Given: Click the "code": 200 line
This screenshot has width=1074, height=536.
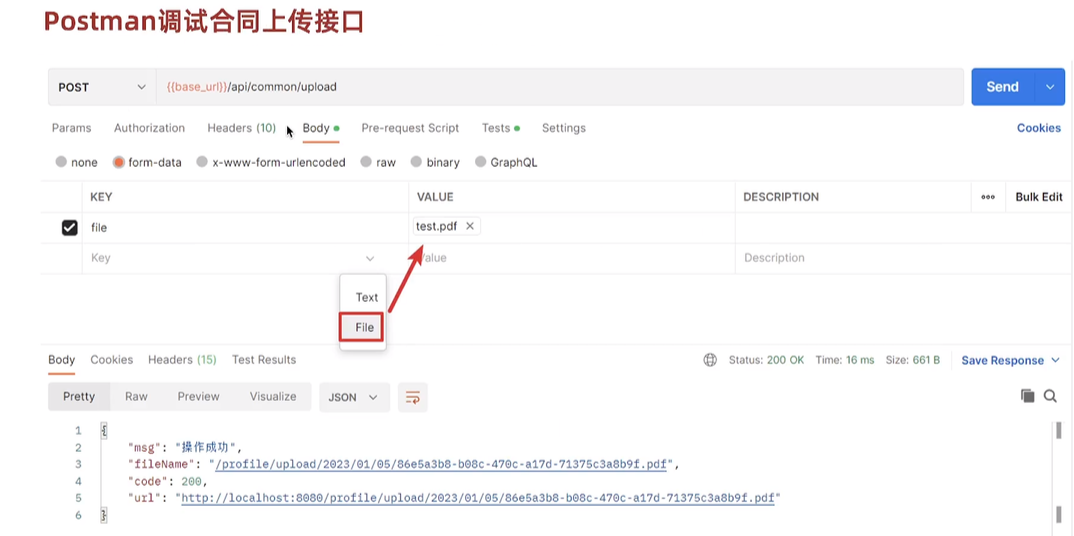Looking at the screenshot, I should click(167, 481).
